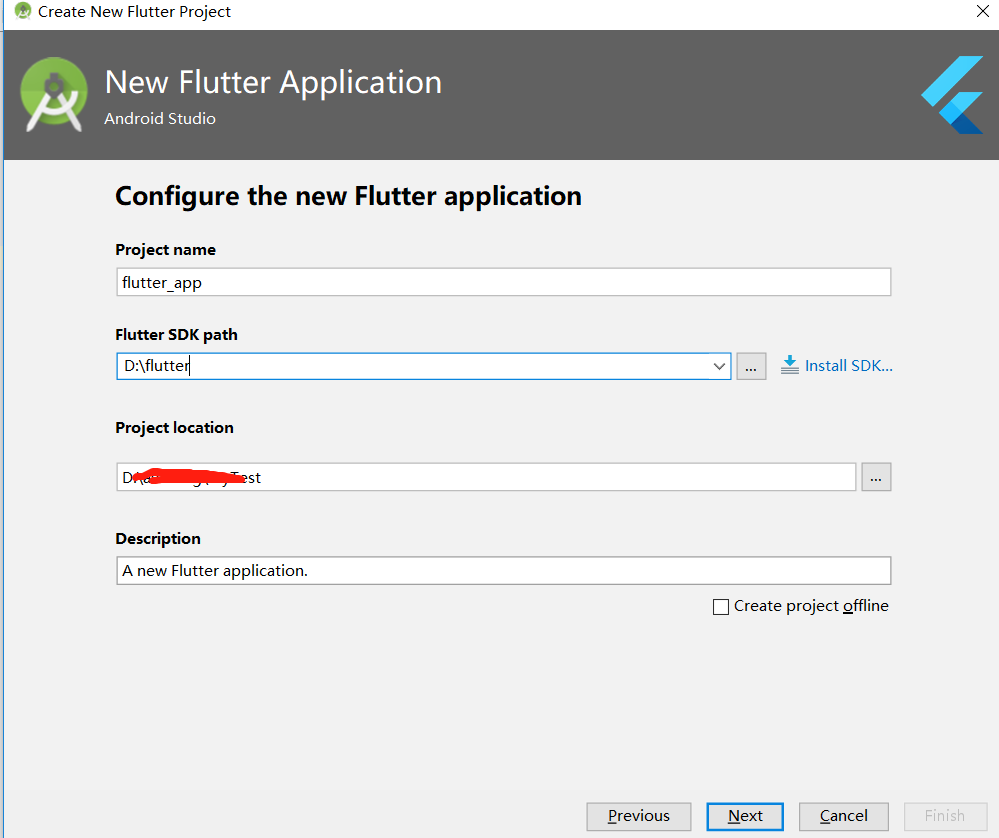
Task: Click the Finish button
Action: tap(944, 816)
